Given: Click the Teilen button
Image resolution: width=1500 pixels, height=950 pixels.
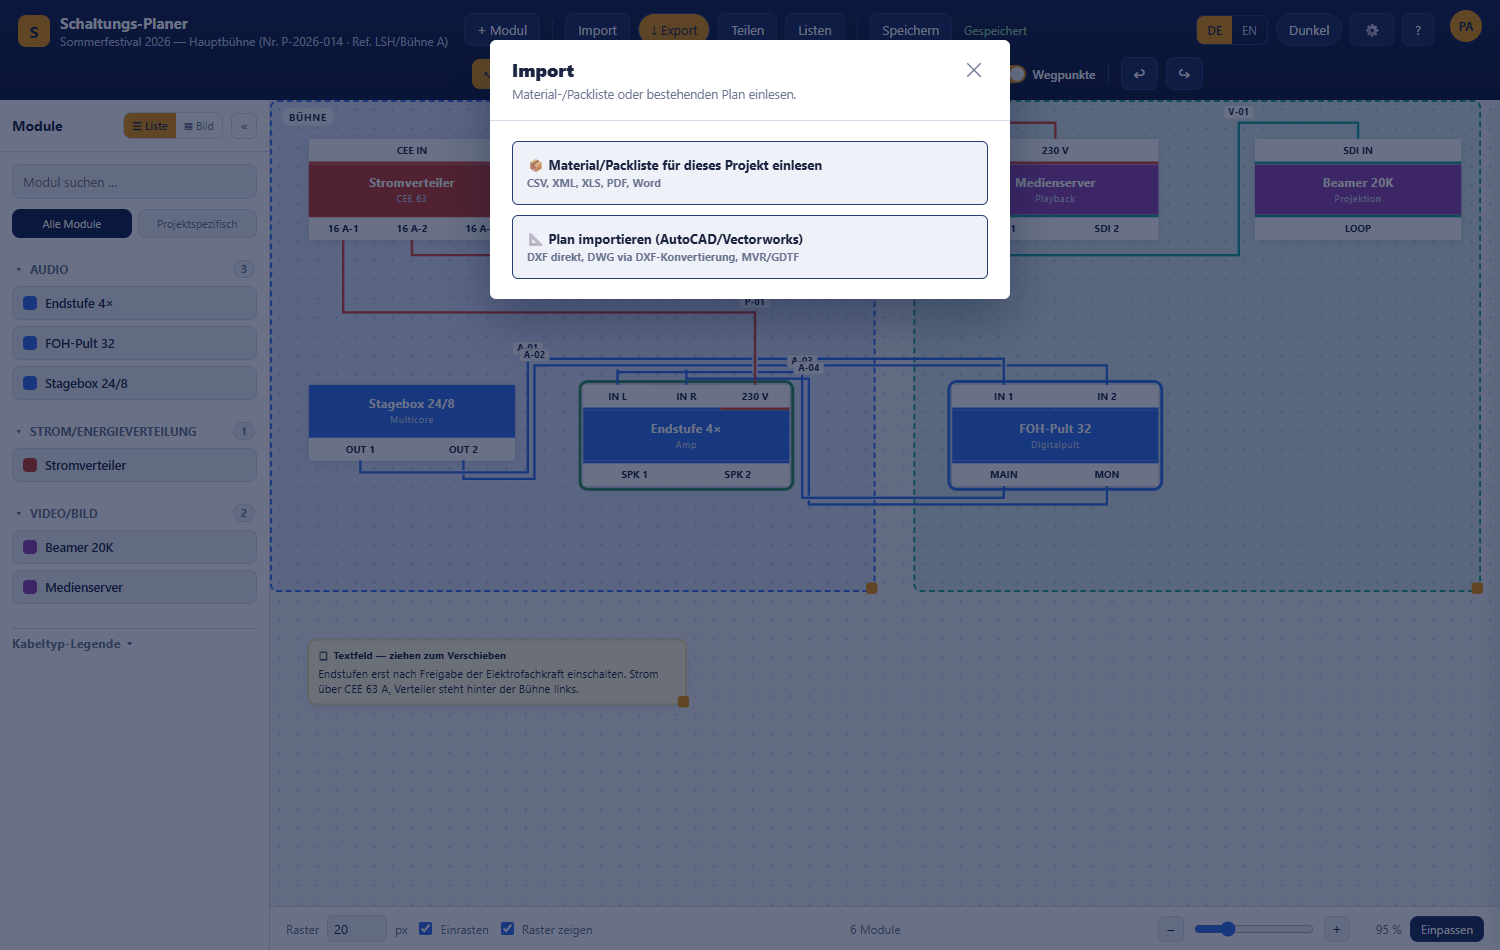Looking at the screenshot, I should pos(747,30).
